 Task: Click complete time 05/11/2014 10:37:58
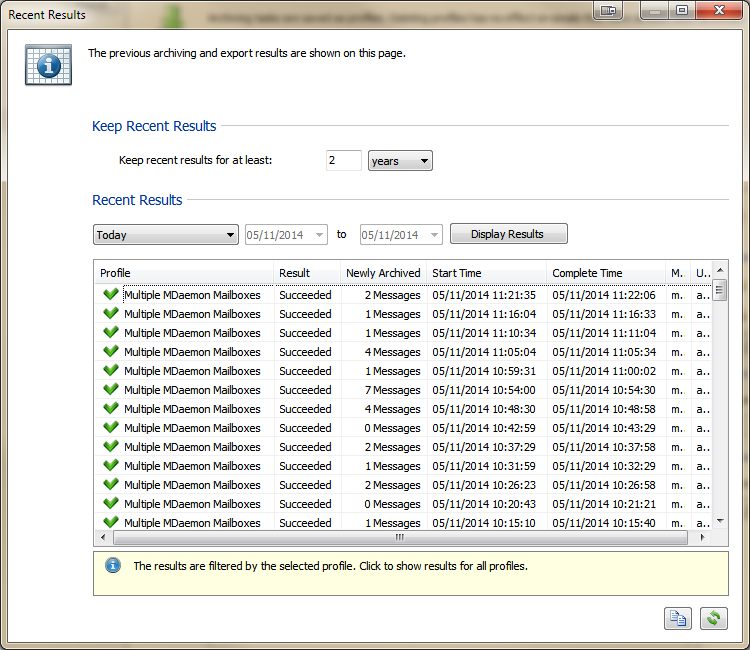click(x=604, y=447)
